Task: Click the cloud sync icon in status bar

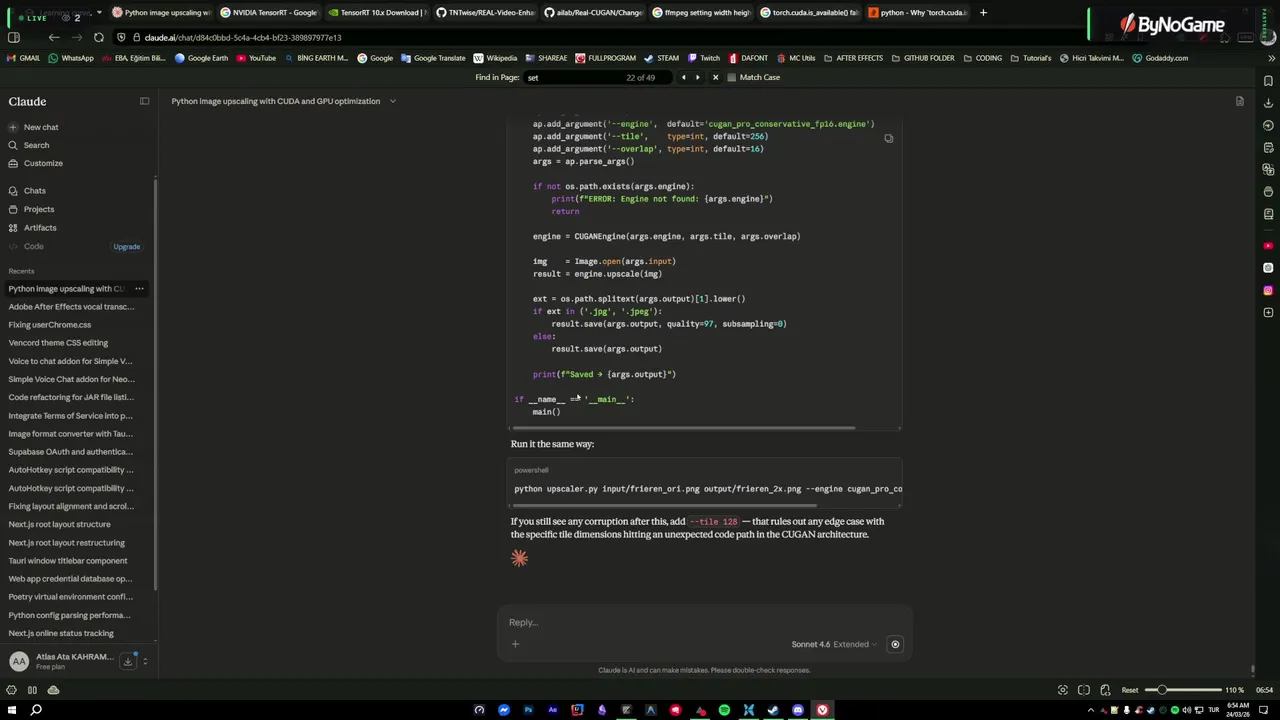Action: point(53,690)
